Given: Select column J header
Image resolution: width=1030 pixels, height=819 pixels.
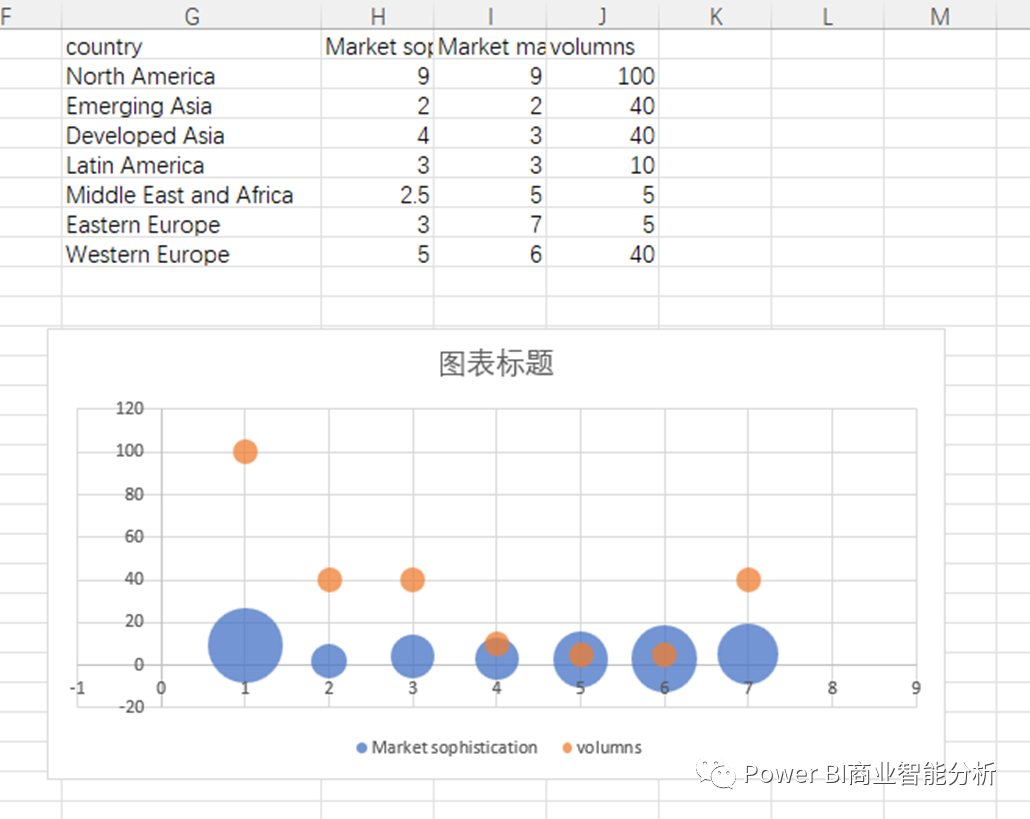Looking at the screenshot, I should click(602, 15).
